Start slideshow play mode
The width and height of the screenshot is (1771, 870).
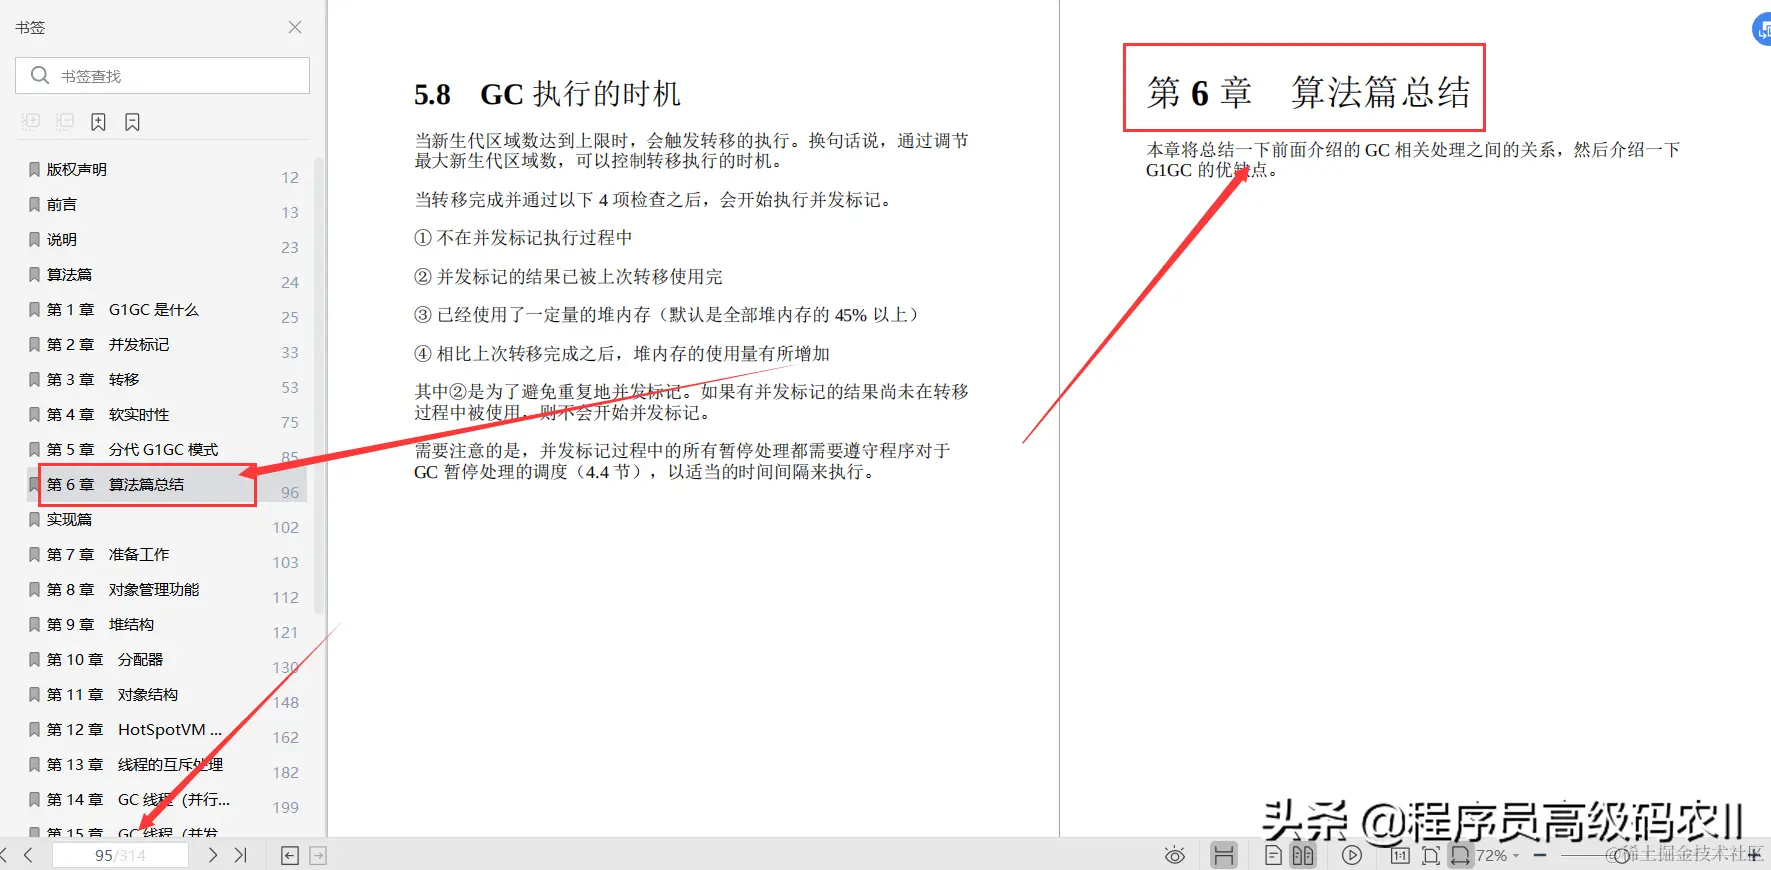(1352, 855)
